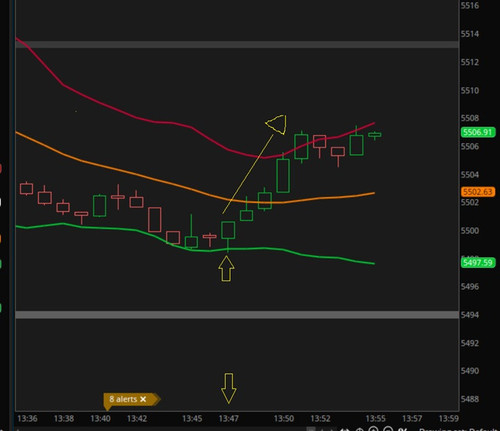Screen dimensions: 500x431
Task: Select the tall red candle after 13:42
Action: pyautogui.click(x=155, y=219)
